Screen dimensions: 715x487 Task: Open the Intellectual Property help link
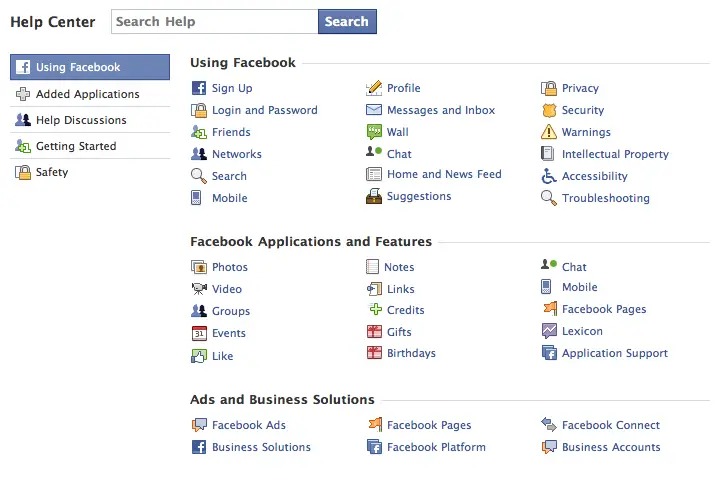(615, 154)
